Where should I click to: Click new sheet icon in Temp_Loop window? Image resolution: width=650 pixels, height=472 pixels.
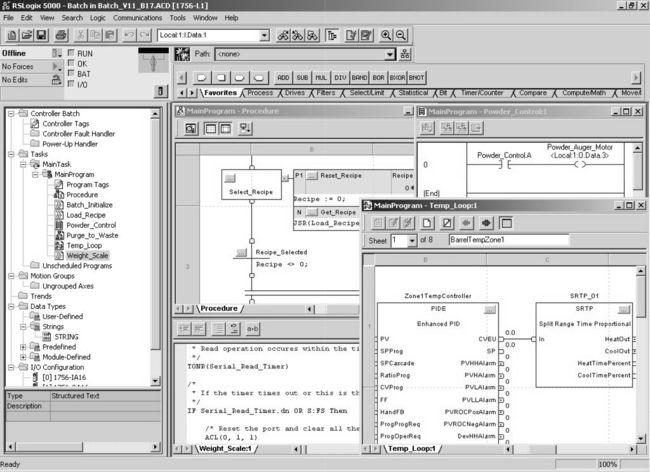pos(427,223)
